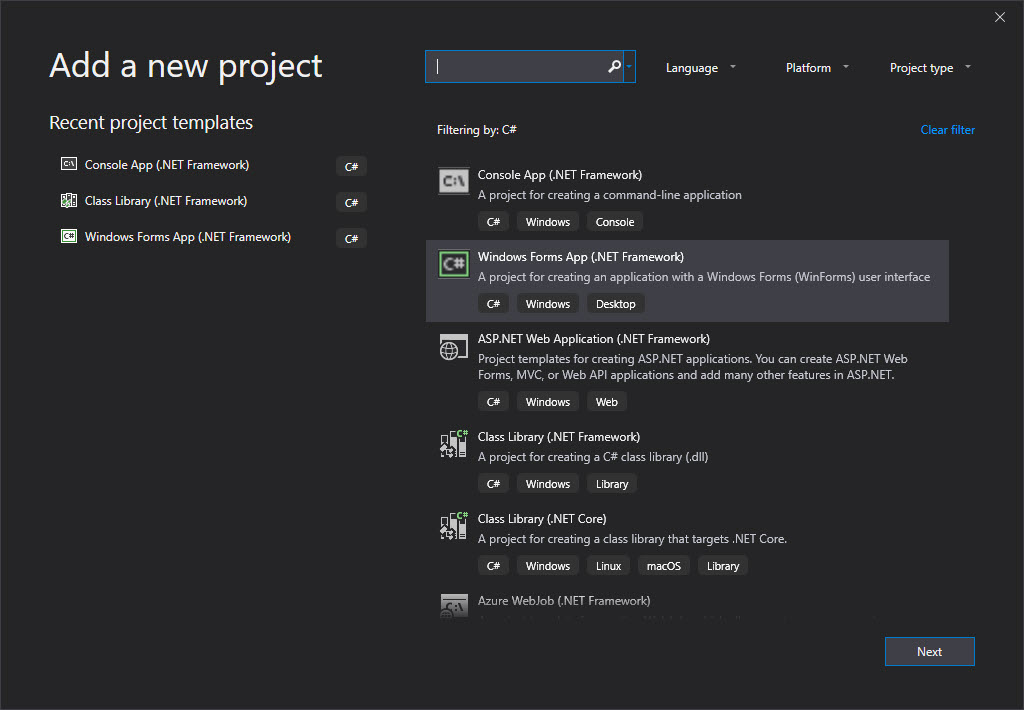The image size is (1024, 710).
Task: Click the C# tag under Class Library (.NET Core)
Action: coord(493,566)
